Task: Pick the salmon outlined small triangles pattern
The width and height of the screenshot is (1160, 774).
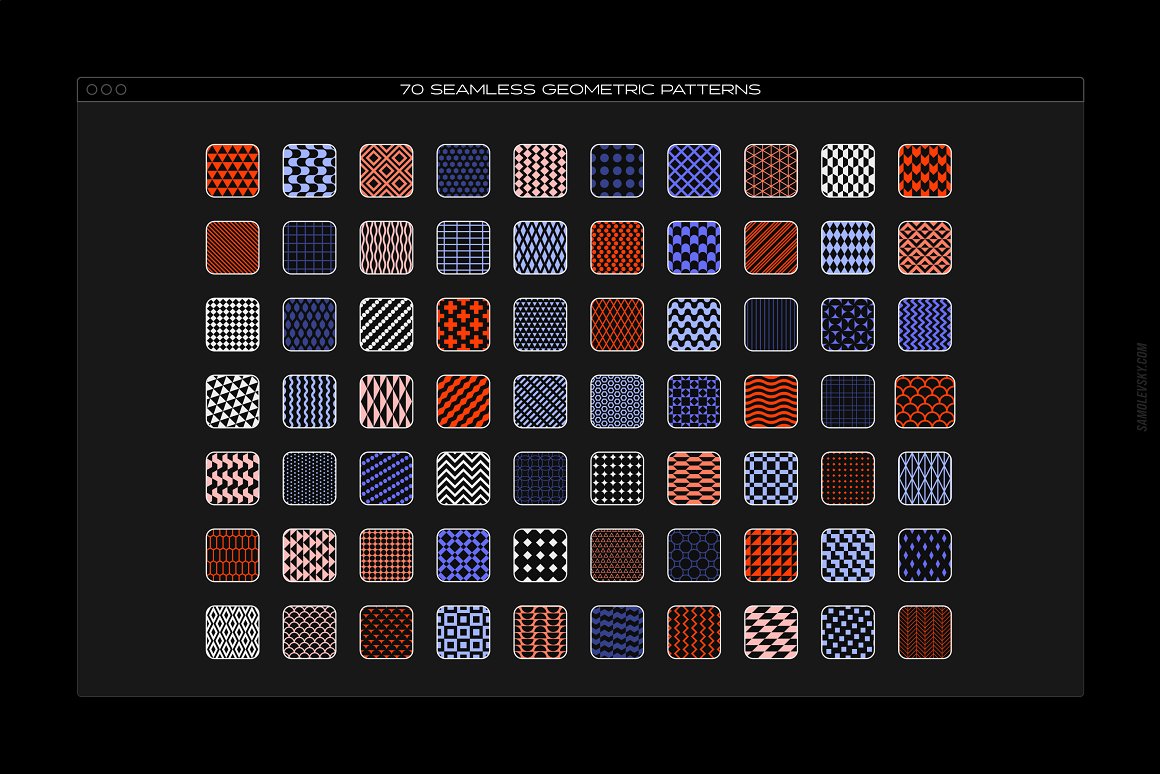Action: tap(617, 556)
